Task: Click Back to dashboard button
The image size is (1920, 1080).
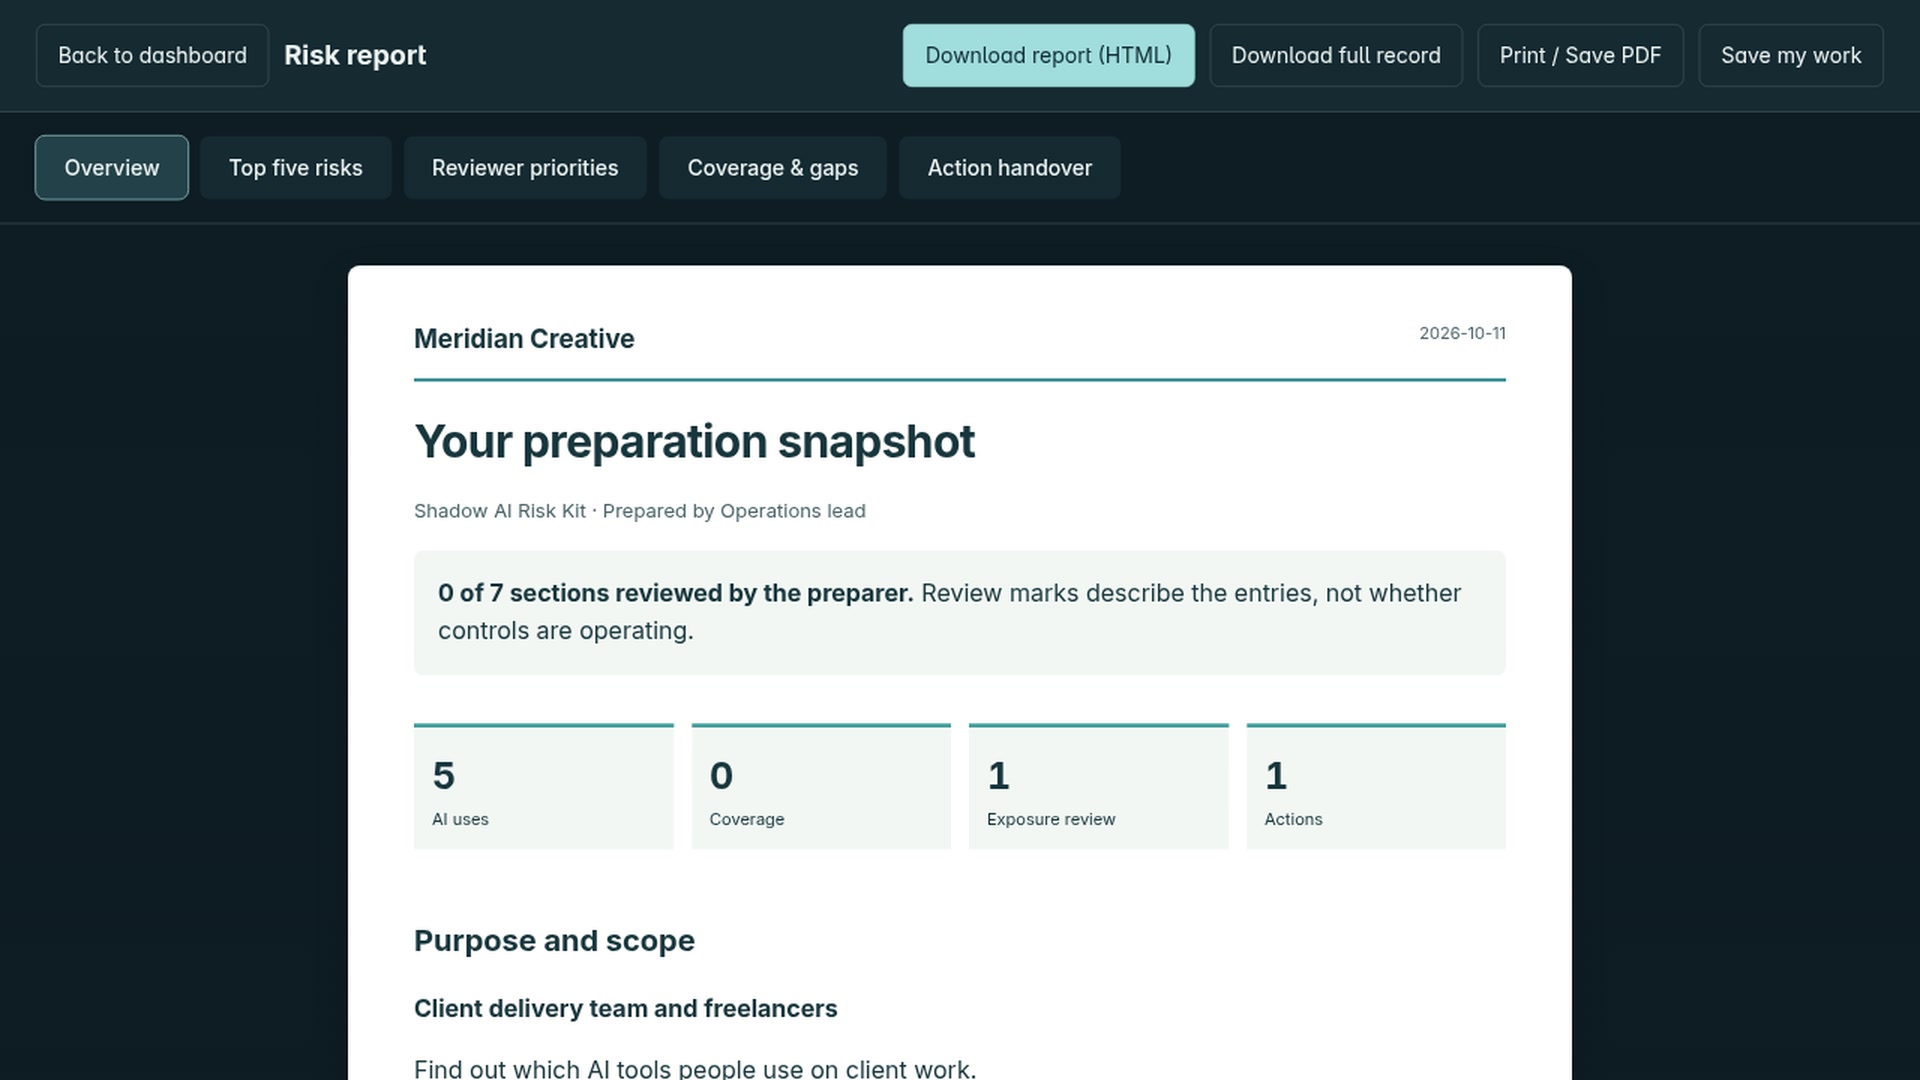Action: tap(152, 55)
